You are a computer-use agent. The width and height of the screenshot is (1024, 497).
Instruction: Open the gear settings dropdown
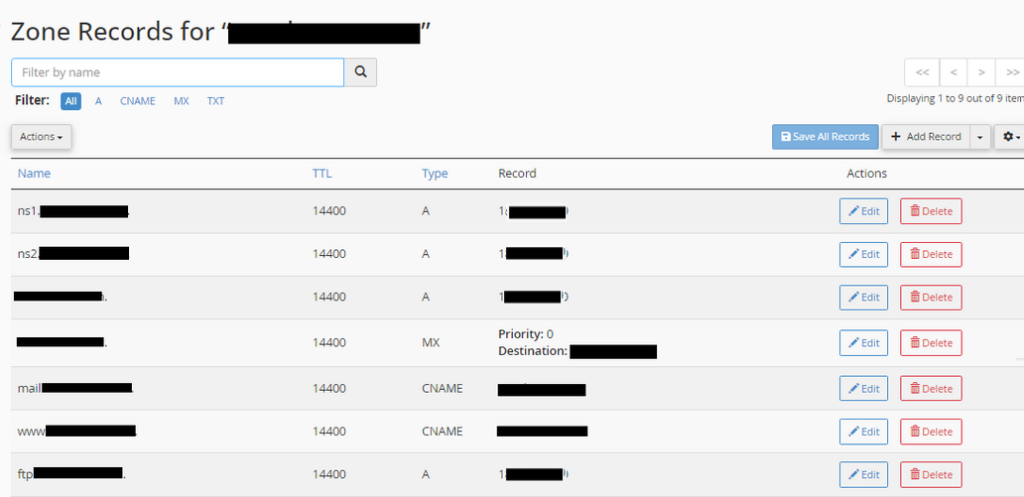pyautogui.click(x=1010, y=137)
